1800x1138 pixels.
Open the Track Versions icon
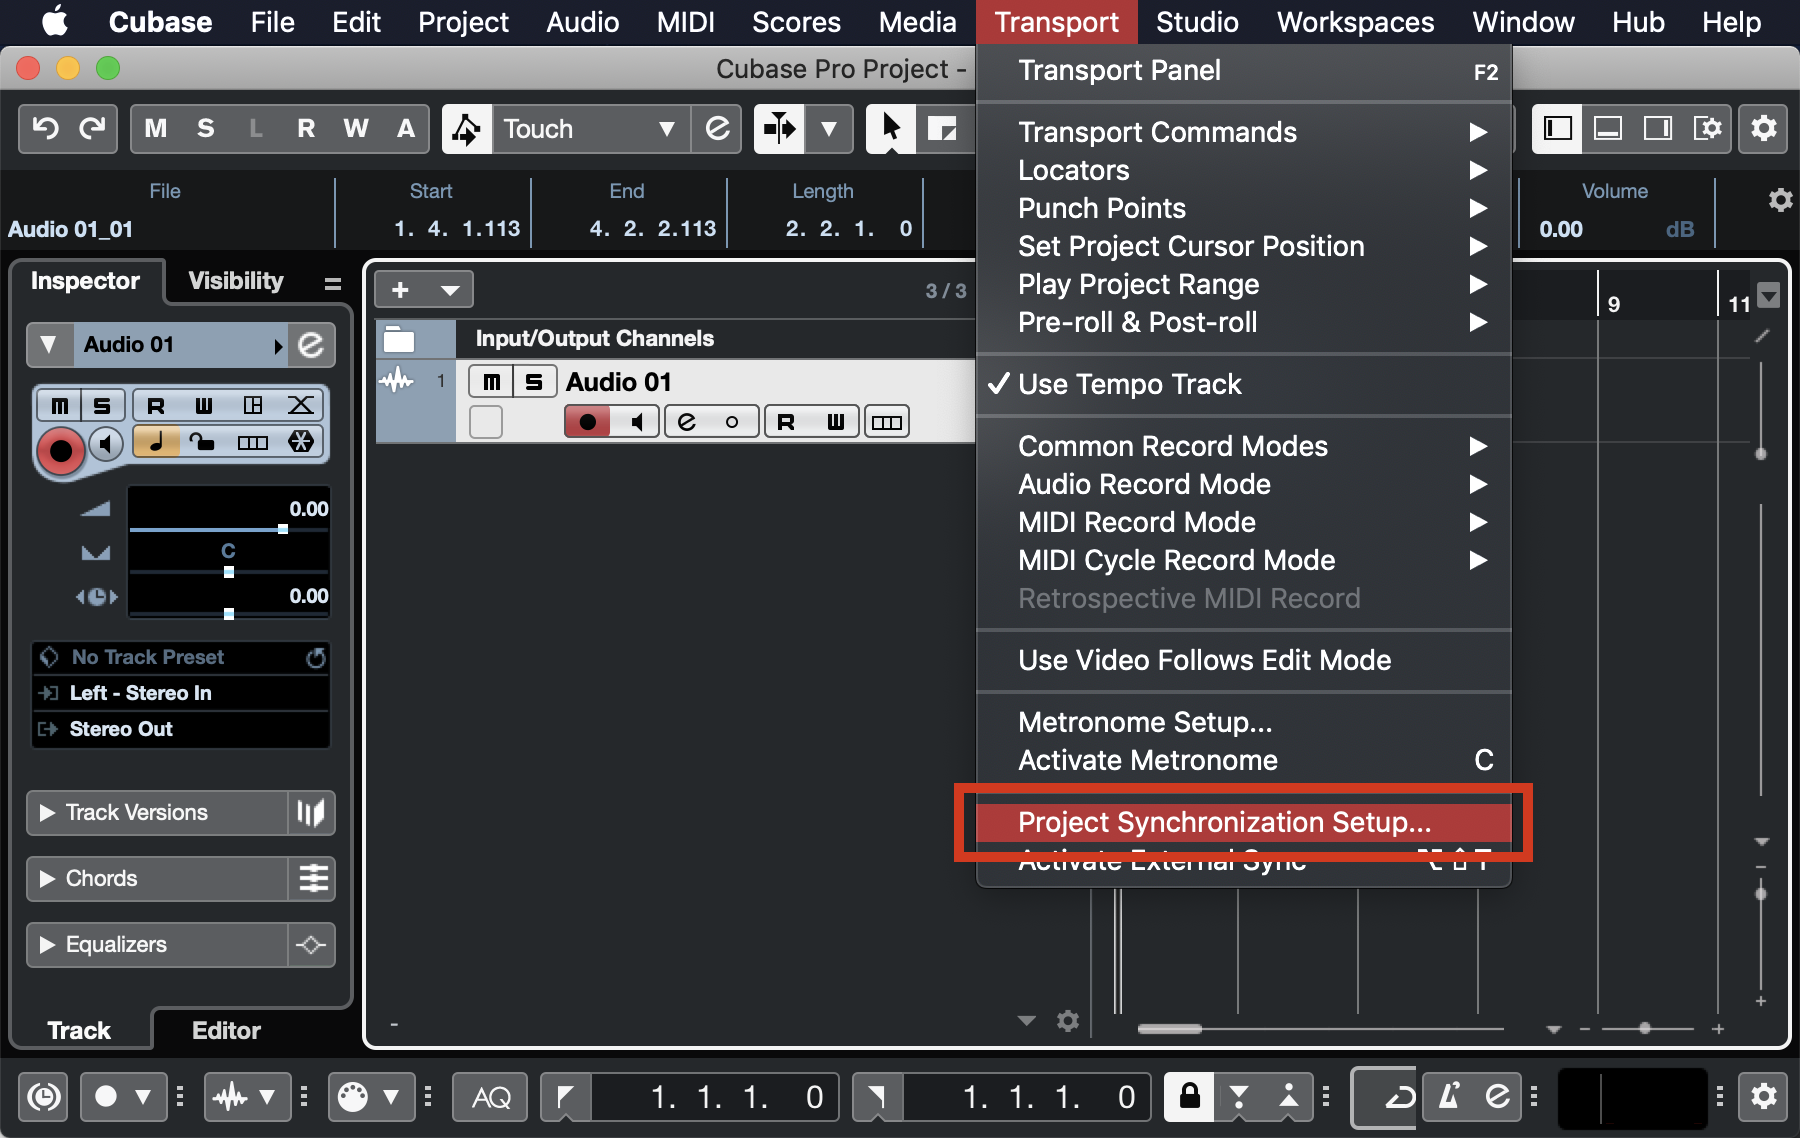point(311,813)
